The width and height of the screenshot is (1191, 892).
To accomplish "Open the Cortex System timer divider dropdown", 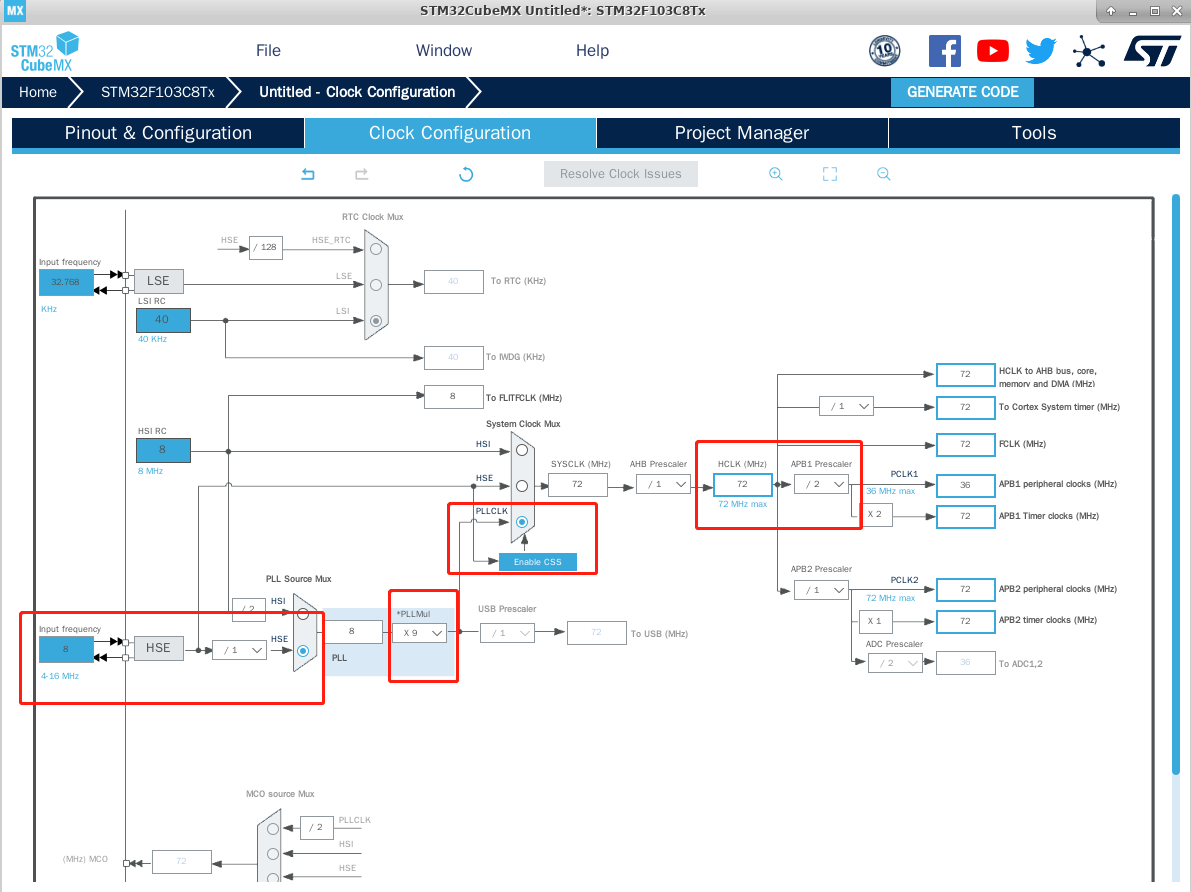I will click(846, 406).
